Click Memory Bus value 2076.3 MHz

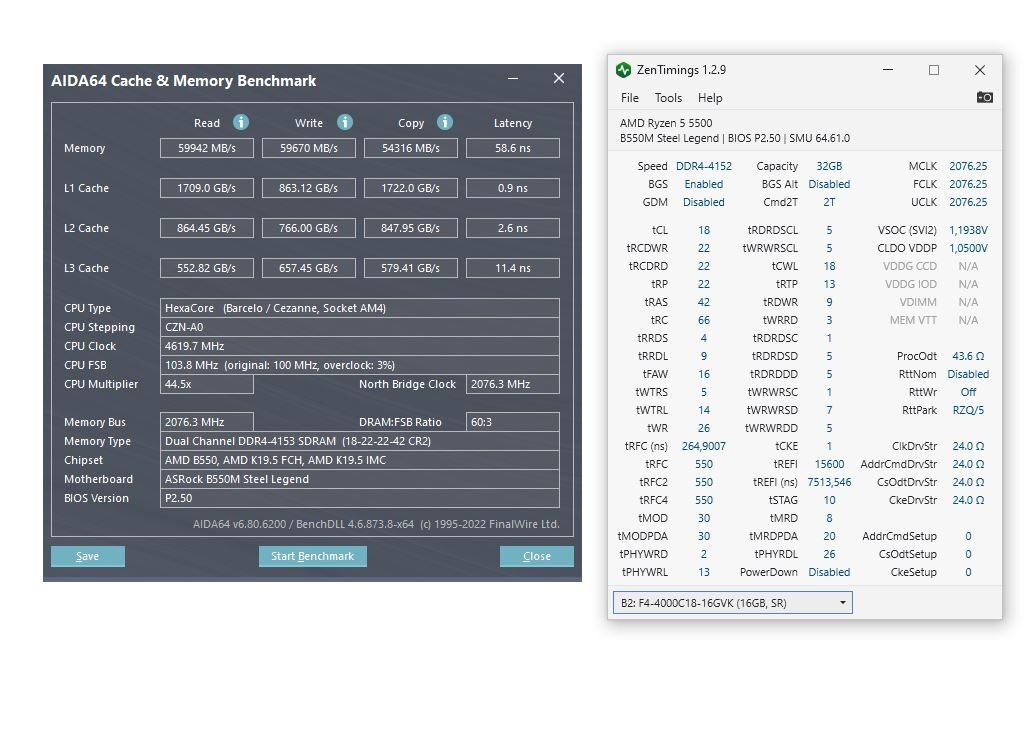pos(206,422)
